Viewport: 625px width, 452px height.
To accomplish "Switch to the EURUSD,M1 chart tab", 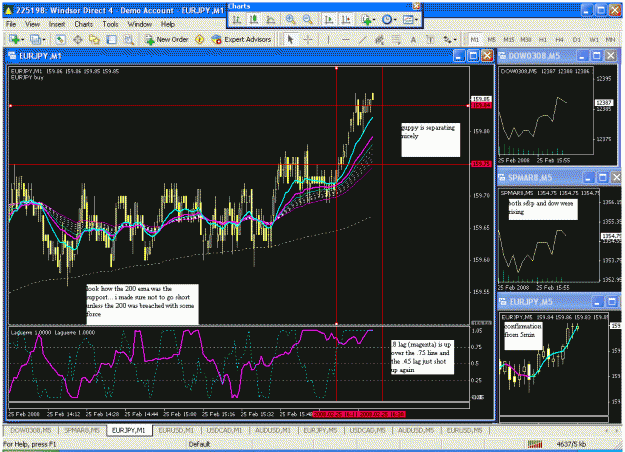I will click(176, 430).
